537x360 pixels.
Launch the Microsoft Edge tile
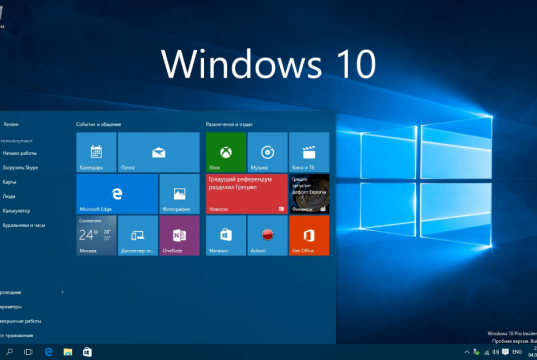click(x=117, y=194)
